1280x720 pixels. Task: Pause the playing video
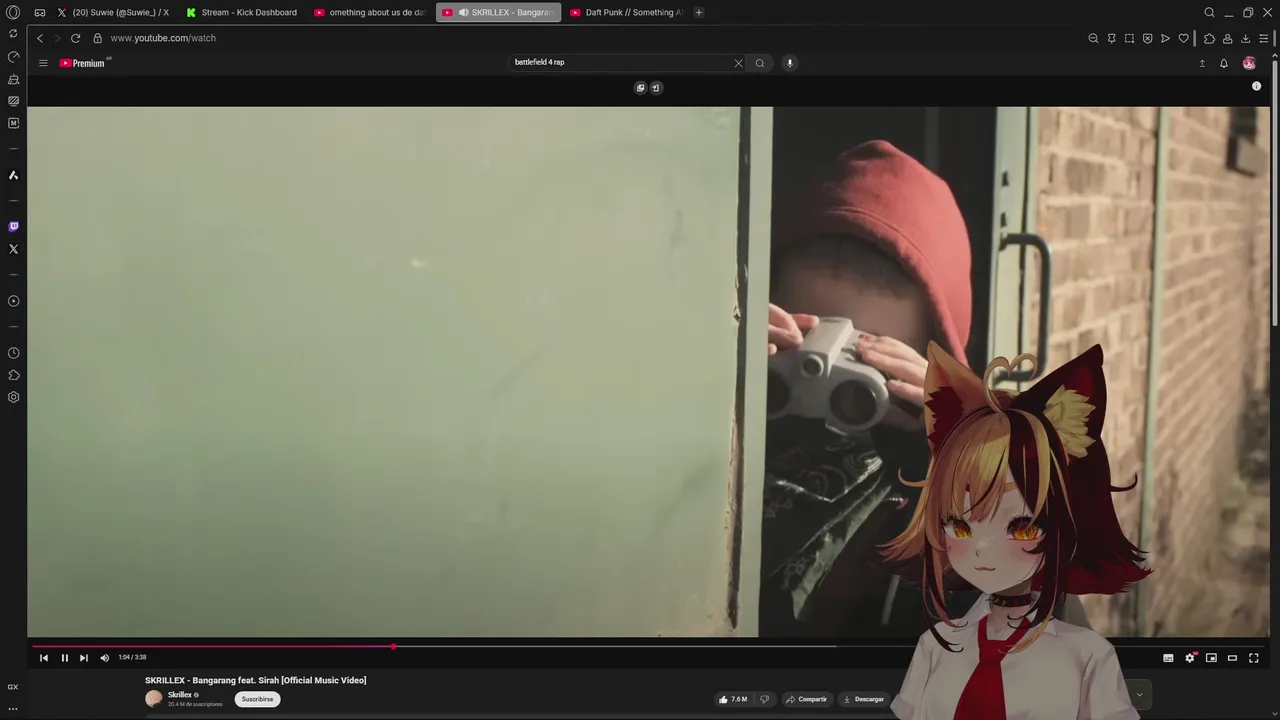pyautogui.click(x=64, y=658)
